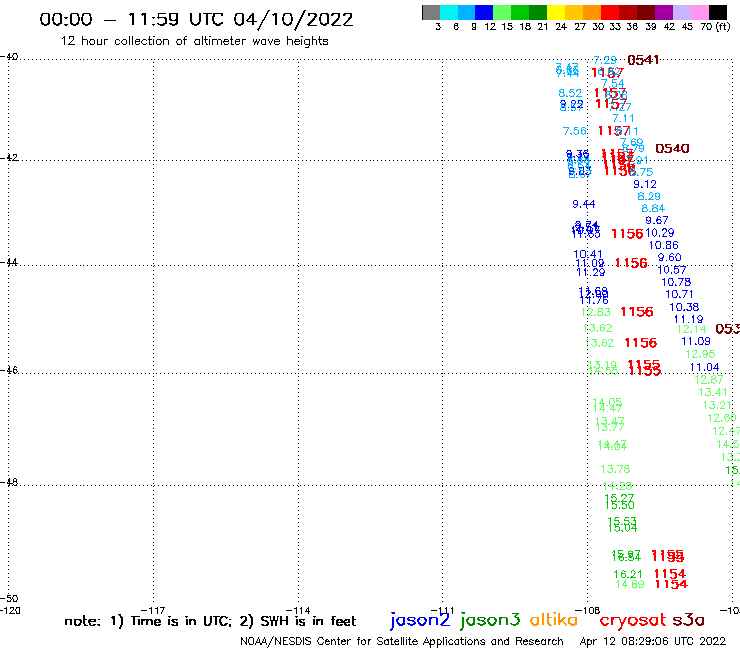
Task: Click the '12.14' wave height value
Action: pos(692,329)
